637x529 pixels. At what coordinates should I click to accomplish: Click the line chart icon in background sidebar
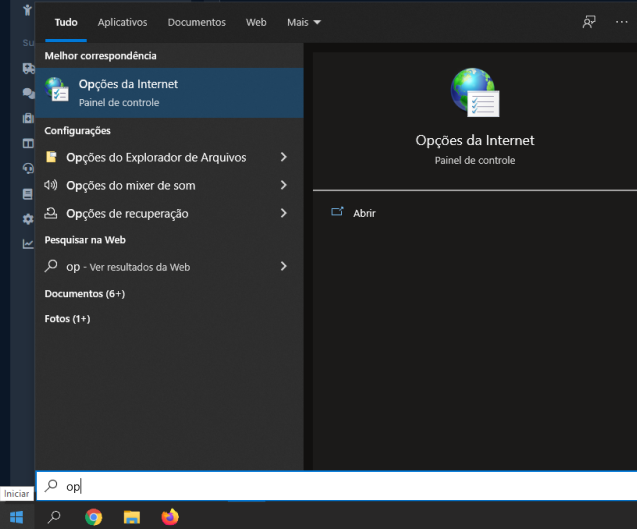click(28, 244)
